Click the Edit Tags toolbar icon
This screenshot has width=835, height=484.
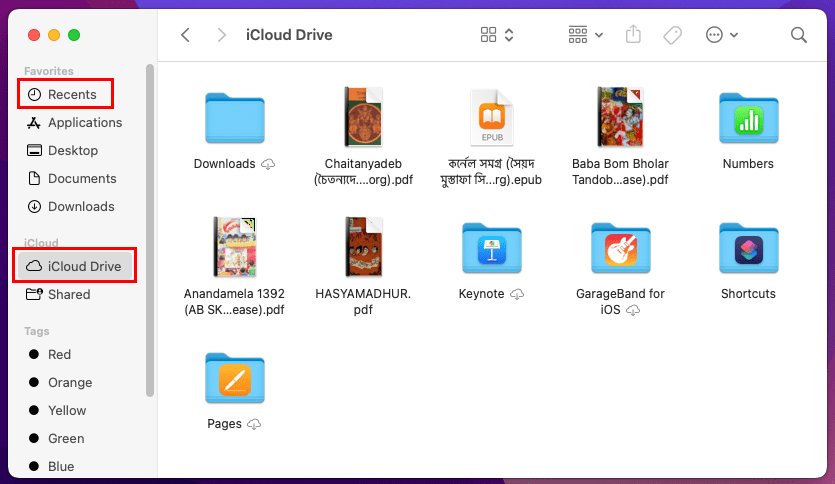(x=673, y=35)
